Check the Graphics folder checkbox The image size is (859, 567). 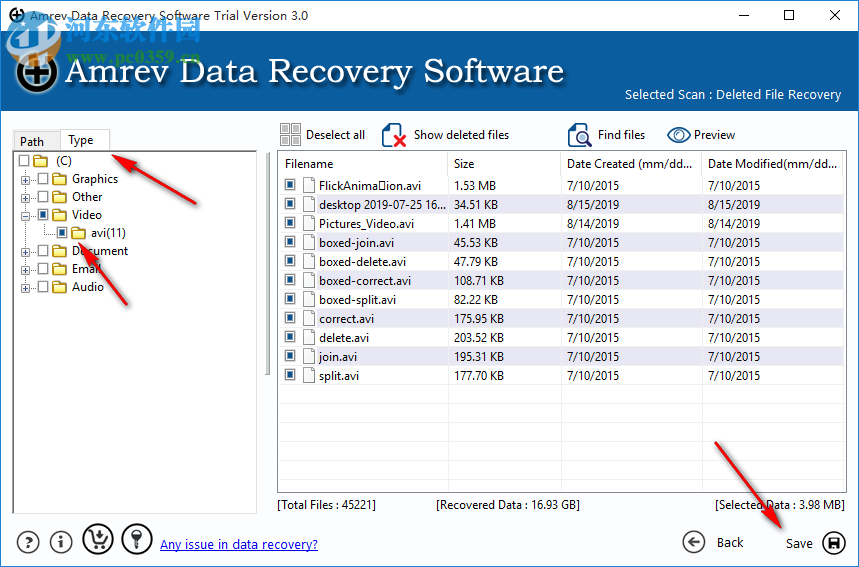[x=43, y=179]
